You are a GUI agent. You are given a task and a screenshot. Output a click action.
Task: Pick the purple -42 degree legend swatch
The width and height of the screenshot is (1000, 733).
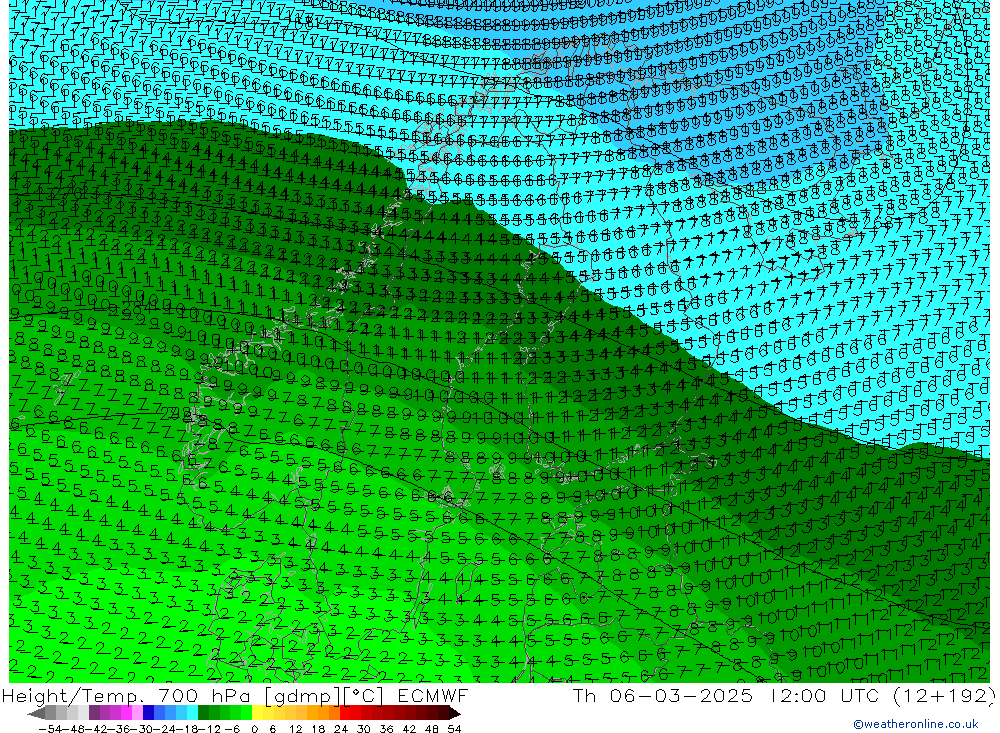pyautogui.click(x=94, y=713)
